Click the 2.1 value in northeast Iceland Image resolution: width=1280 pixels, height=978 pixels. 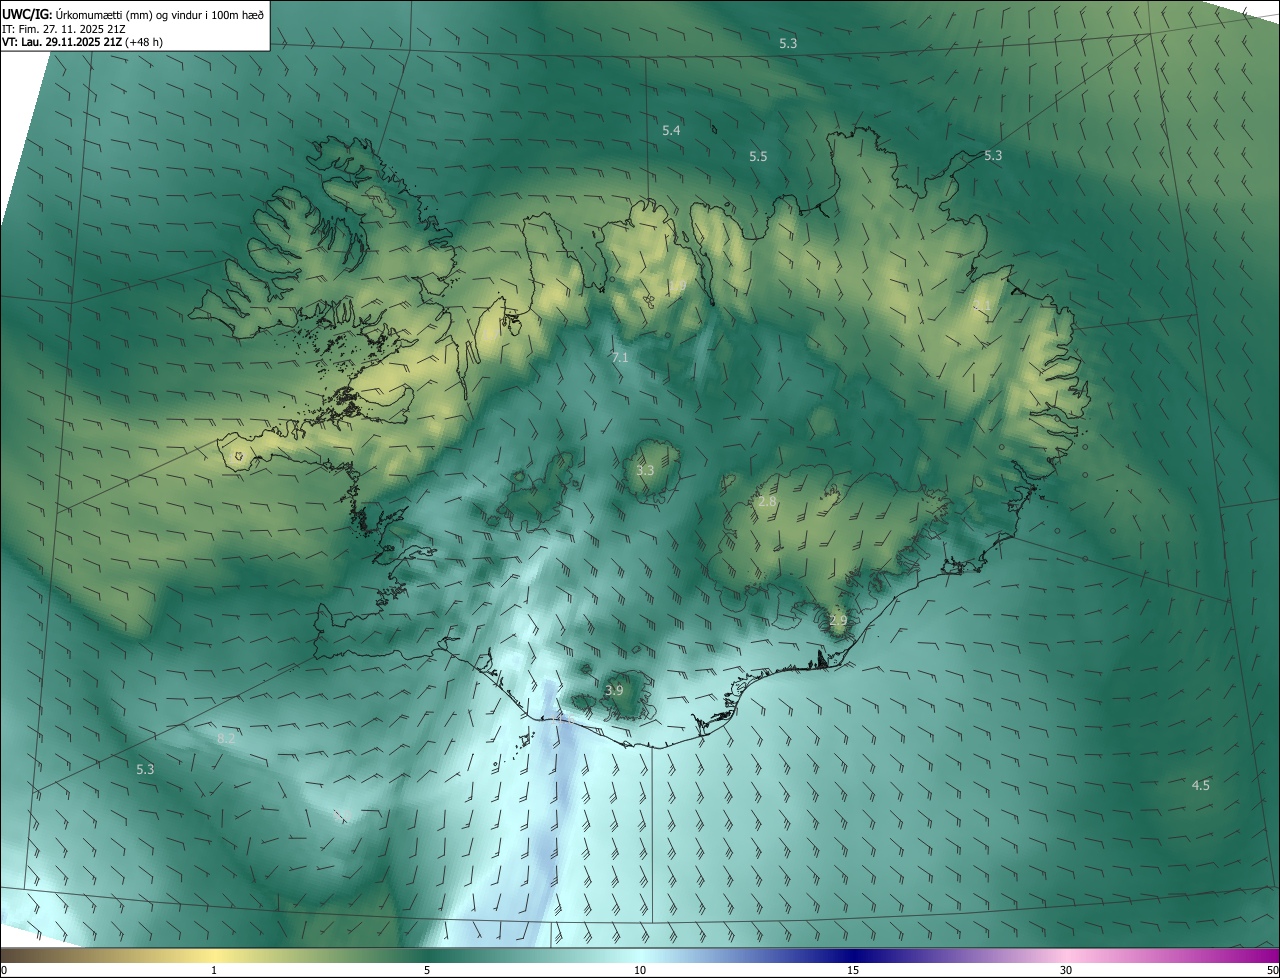[x=982, y=304]
